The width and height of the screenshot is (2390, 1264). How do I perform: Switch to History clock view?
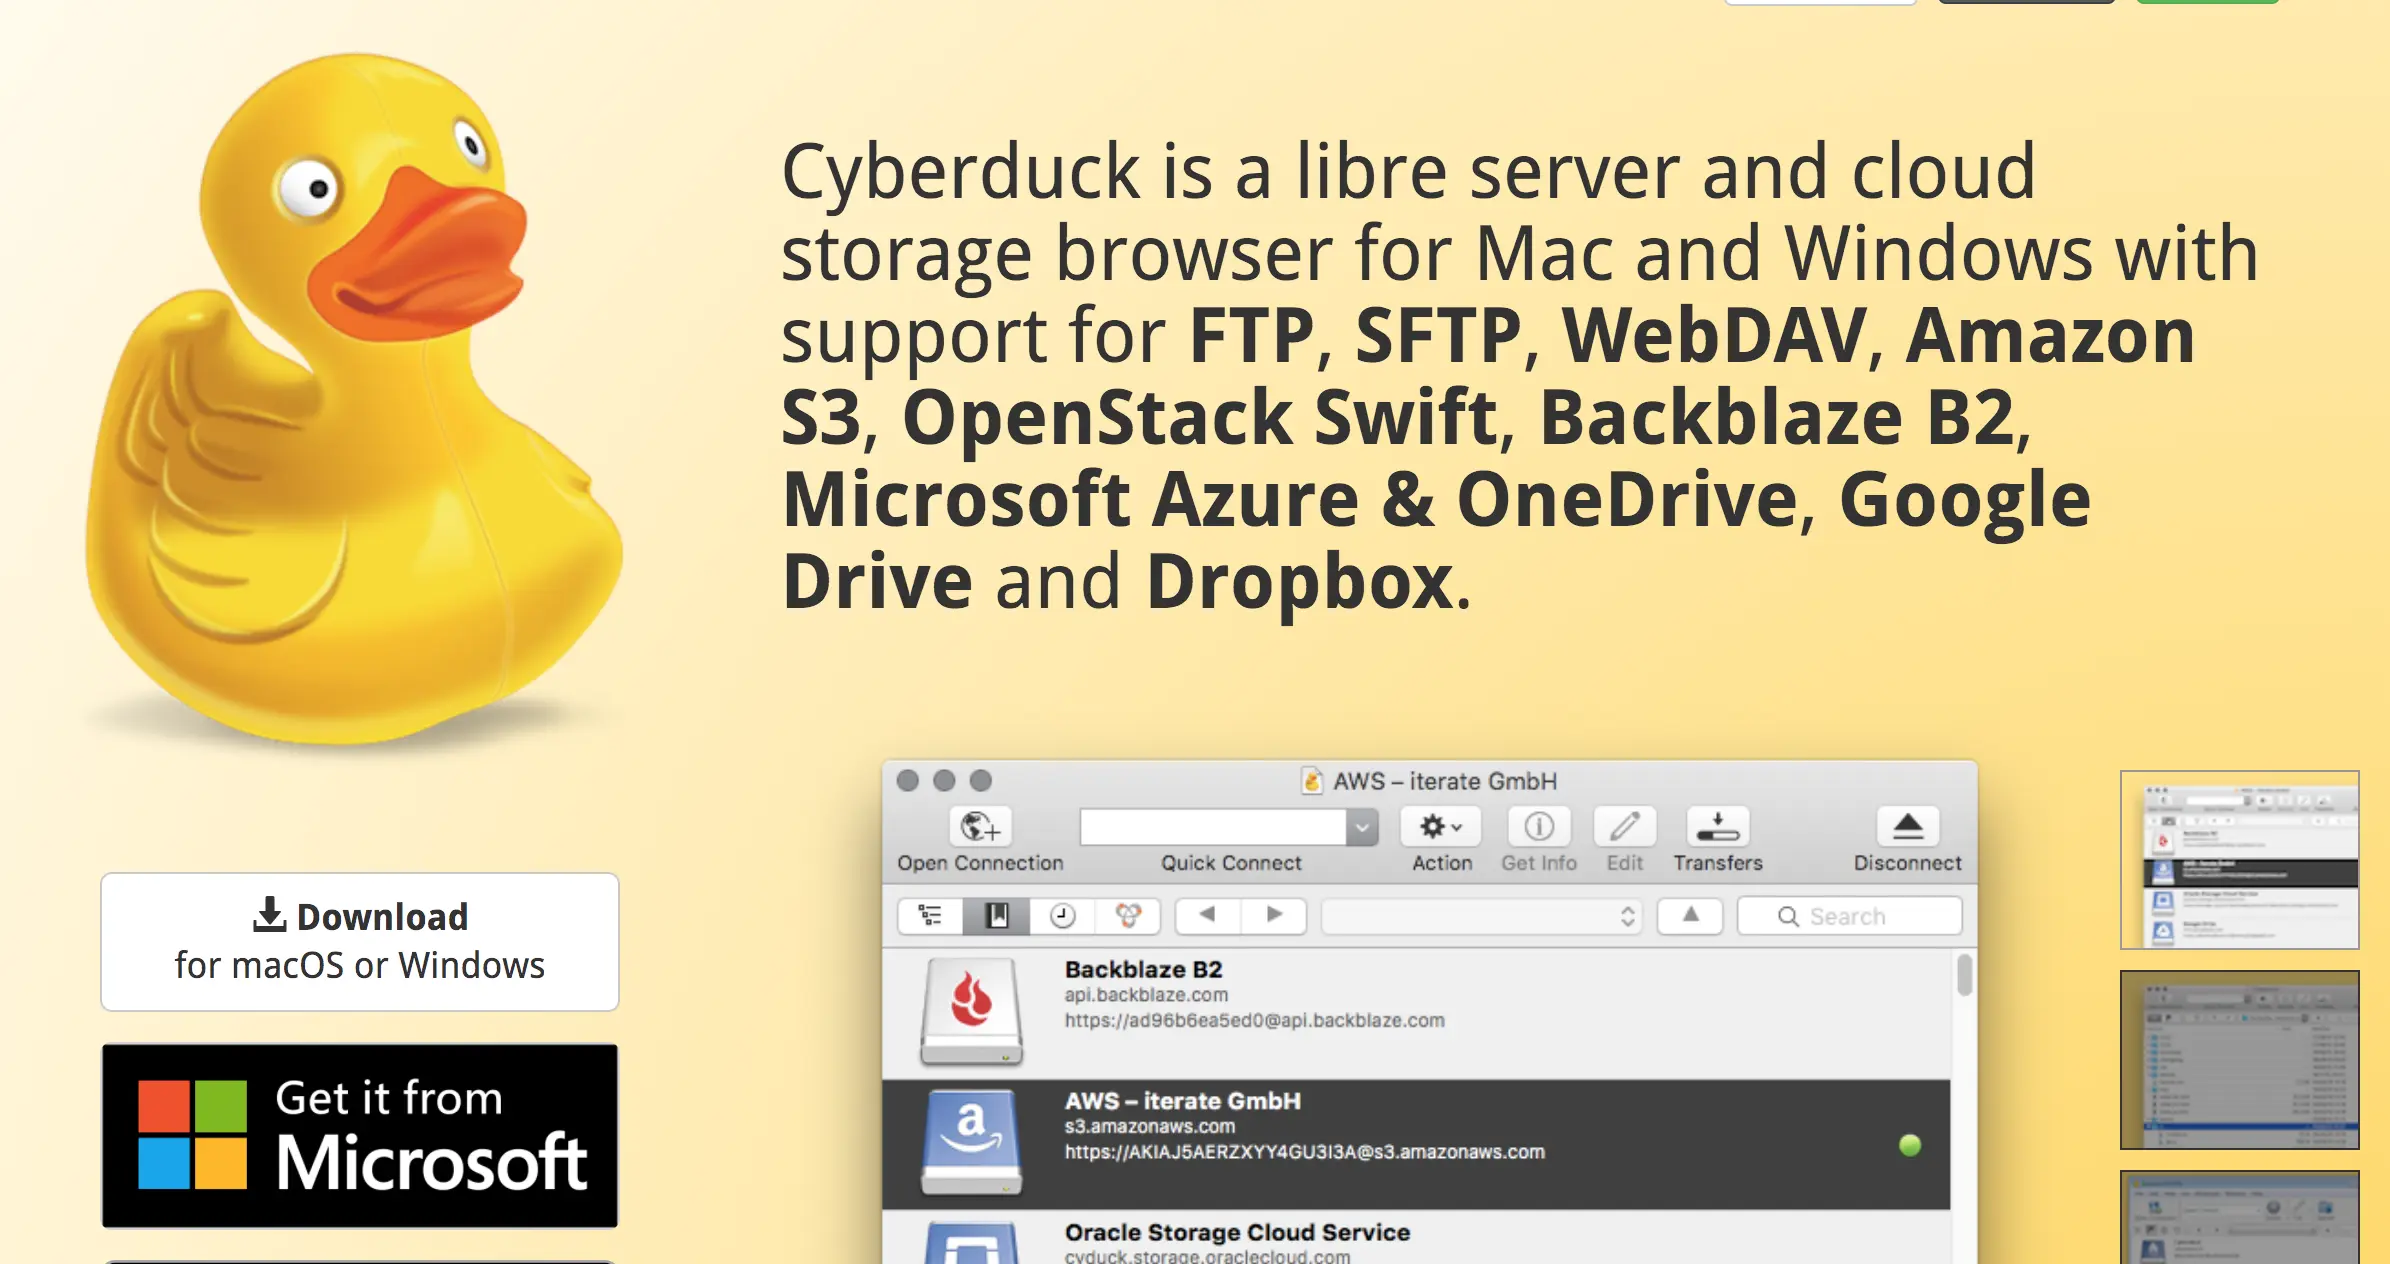coord(1062,915)
